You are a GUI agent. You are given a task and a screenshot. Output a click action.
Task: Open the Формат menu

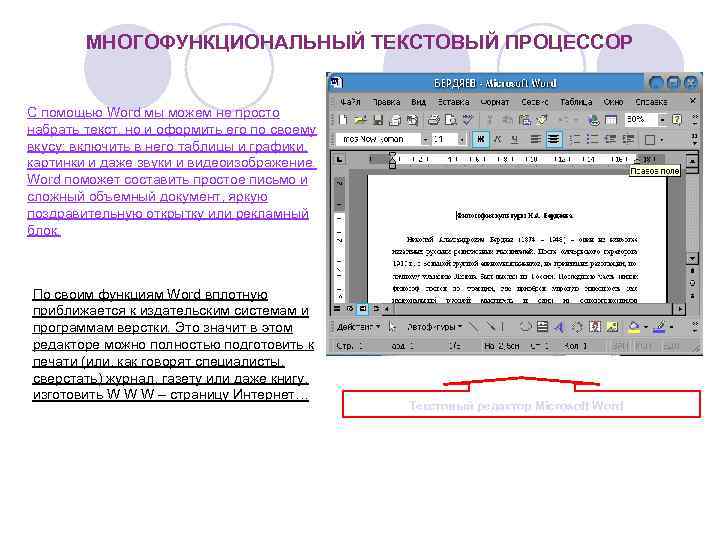[x=495, y=102]
